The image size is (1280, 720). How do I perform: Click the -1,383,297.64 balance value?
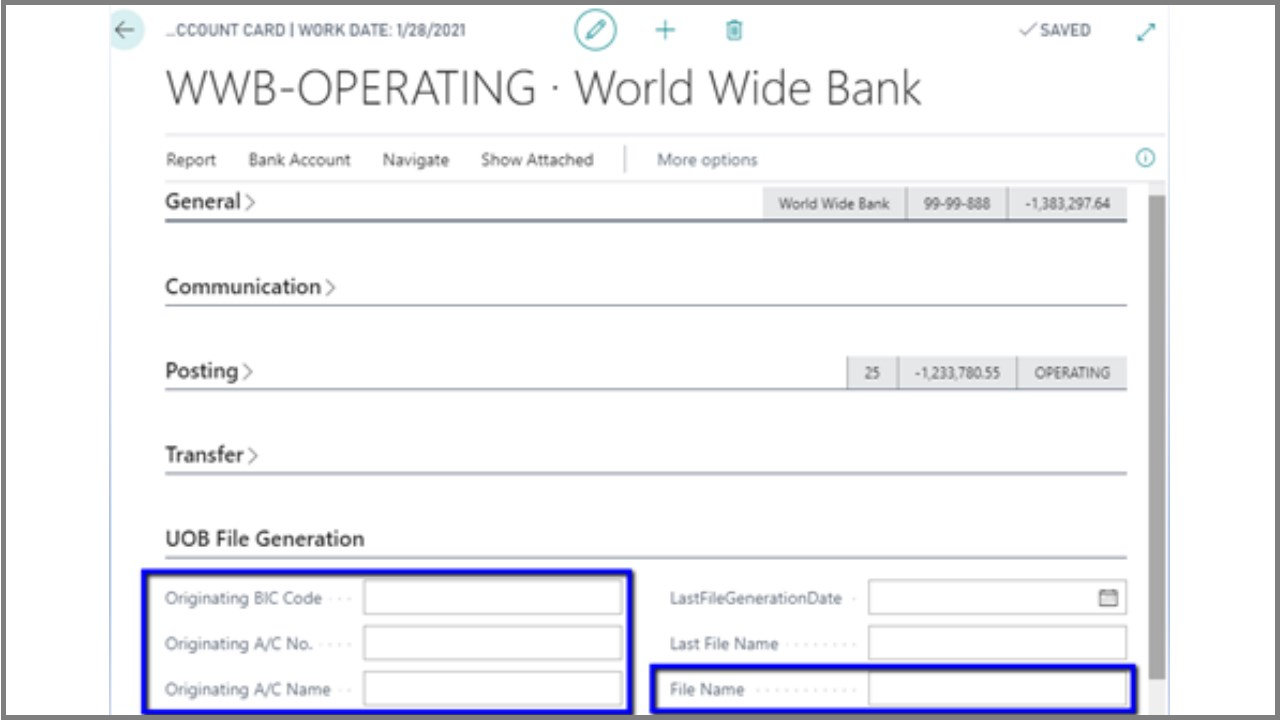click(1067, 203)
